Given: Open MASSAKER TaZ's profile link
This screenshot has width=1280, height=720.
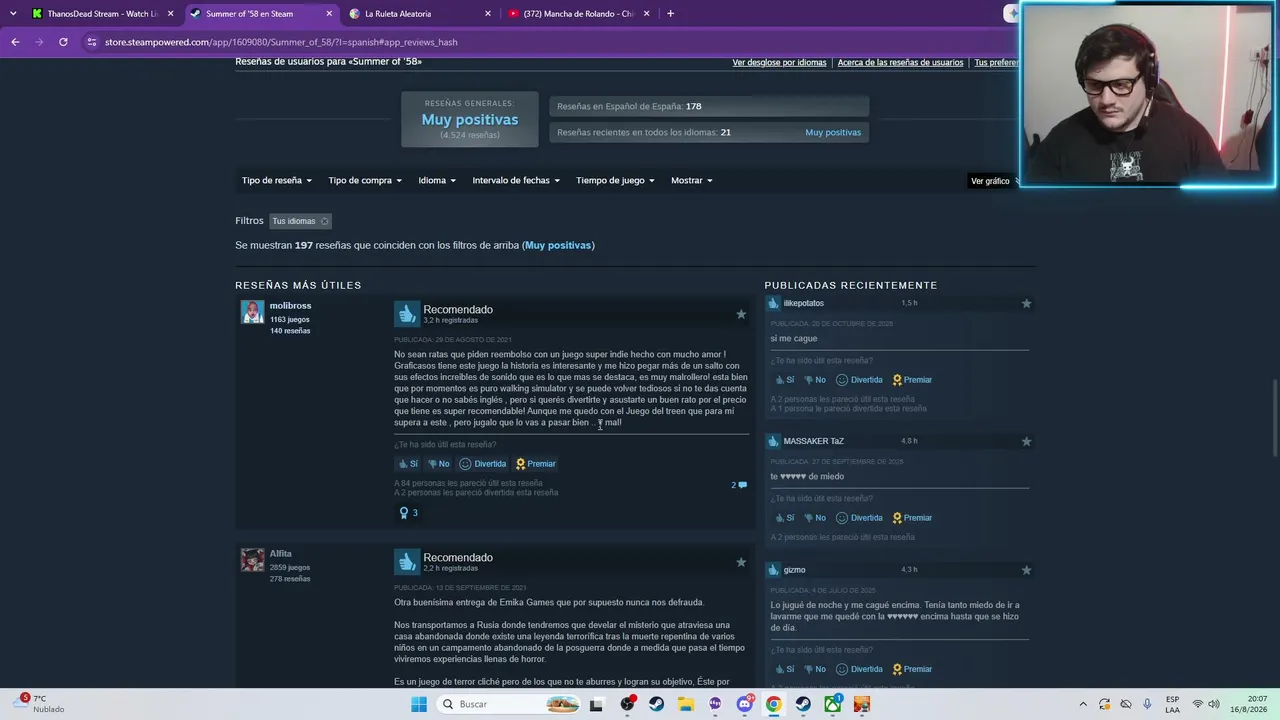Looking at the screenshot, I should pyautogui.click(x=813, y=441).
